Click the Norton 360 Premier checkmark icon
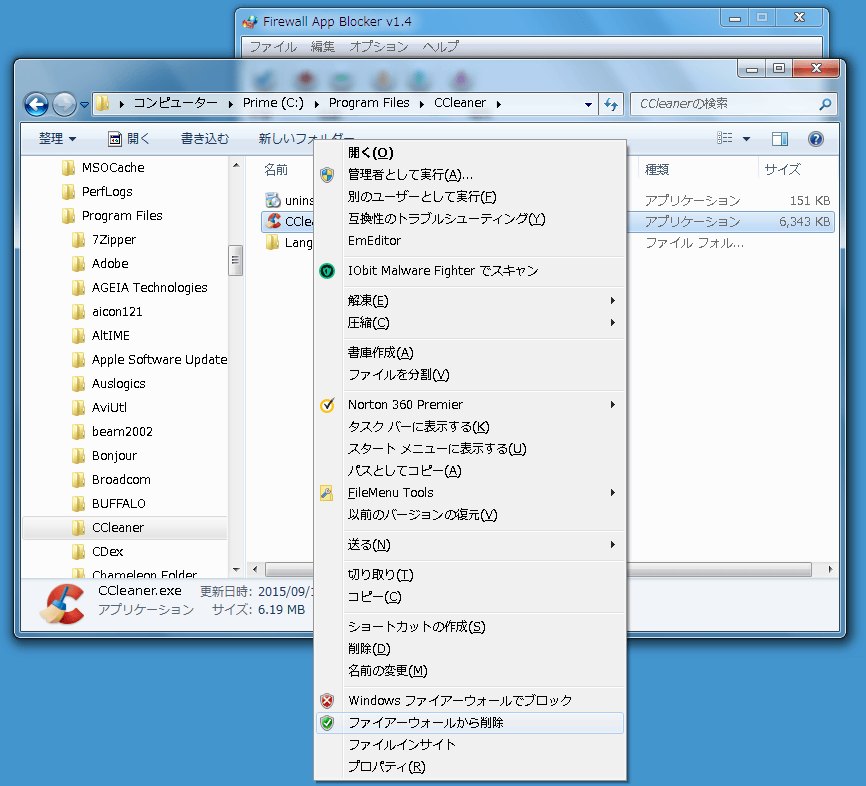This screenshot has width=866, height=786. 327,405
